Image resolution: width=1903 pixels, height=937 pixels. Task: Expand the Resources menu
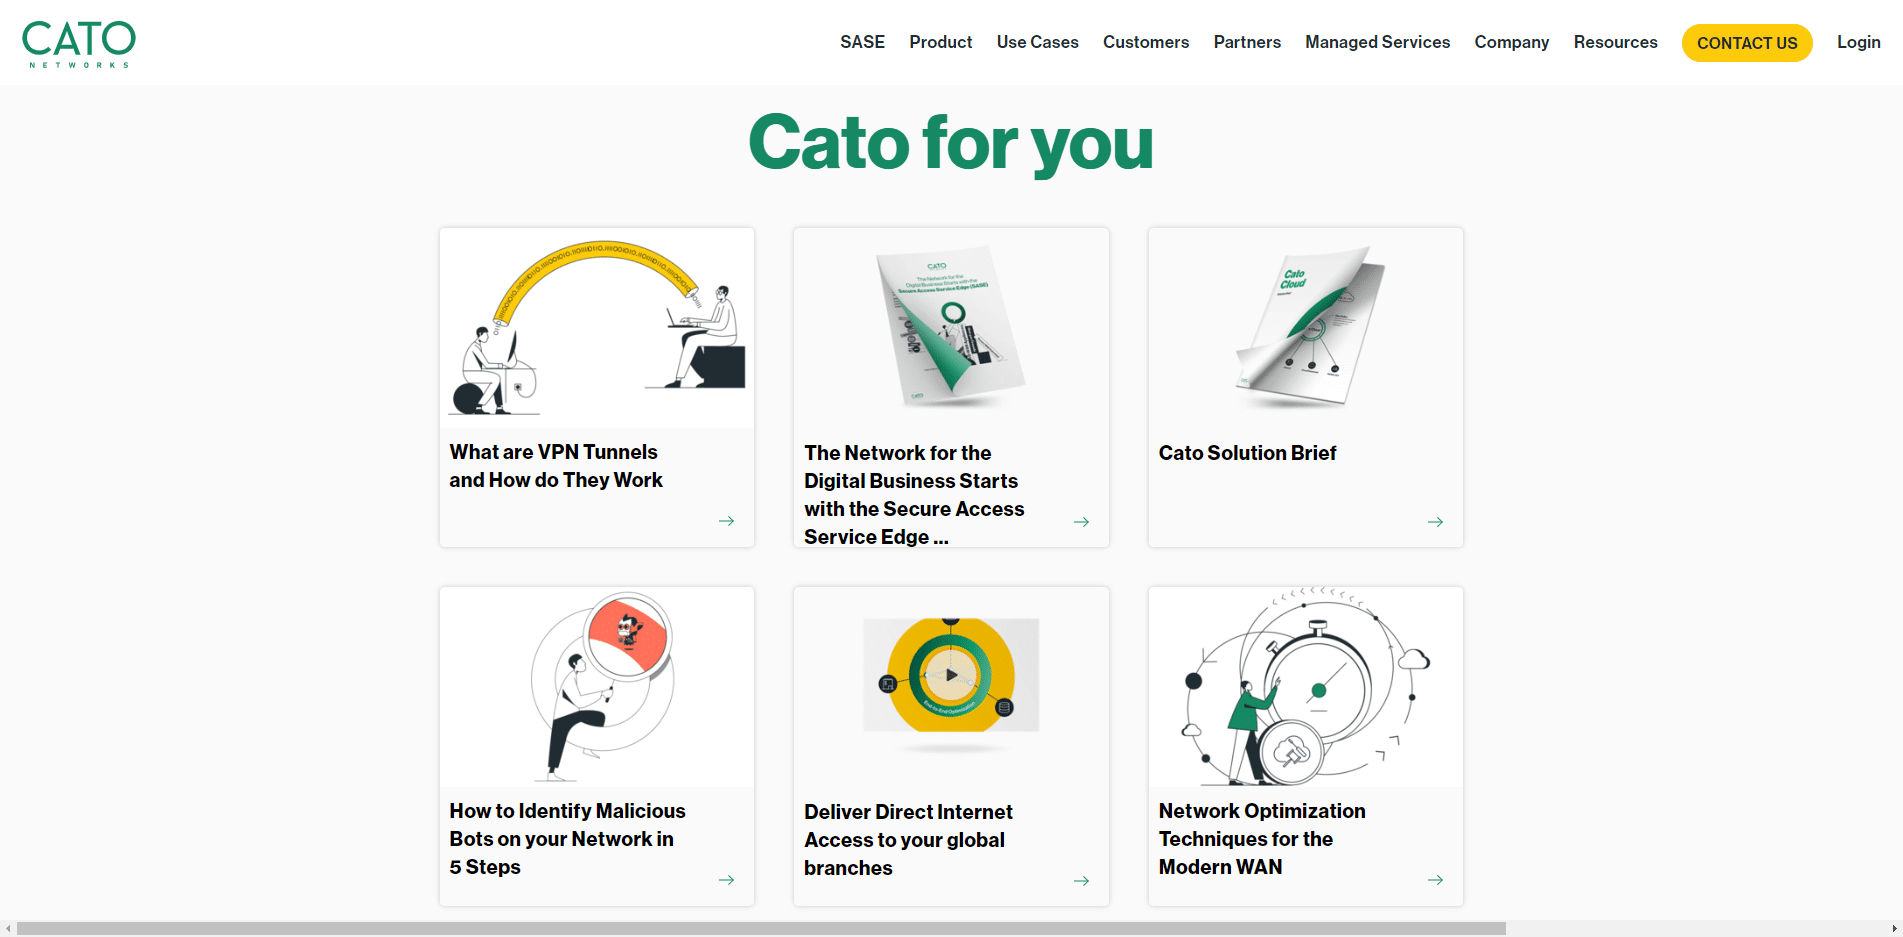[x=1615, y=42]
